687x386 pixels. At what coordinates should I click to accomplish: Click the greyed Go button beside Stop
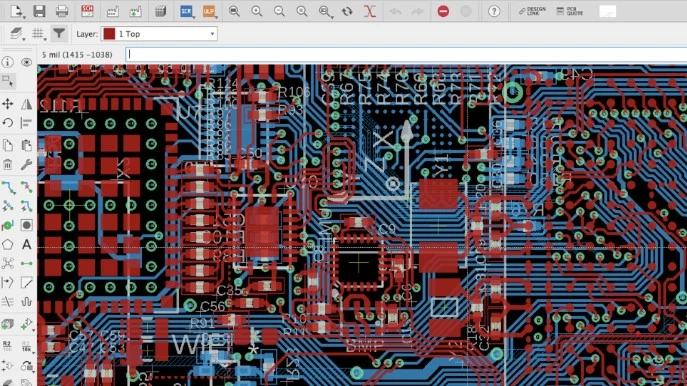(x=466, y=11)
